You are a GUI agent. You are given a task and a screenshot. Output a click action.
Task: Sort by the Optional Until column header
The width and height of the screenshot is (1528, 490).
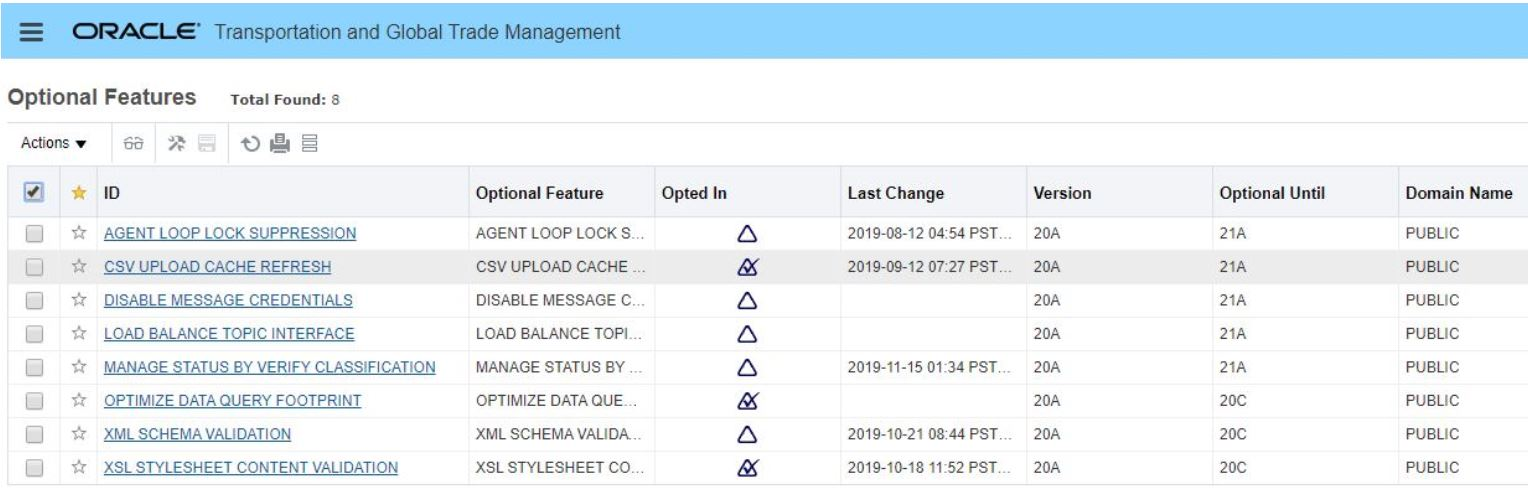click(x=1273, y=191)
